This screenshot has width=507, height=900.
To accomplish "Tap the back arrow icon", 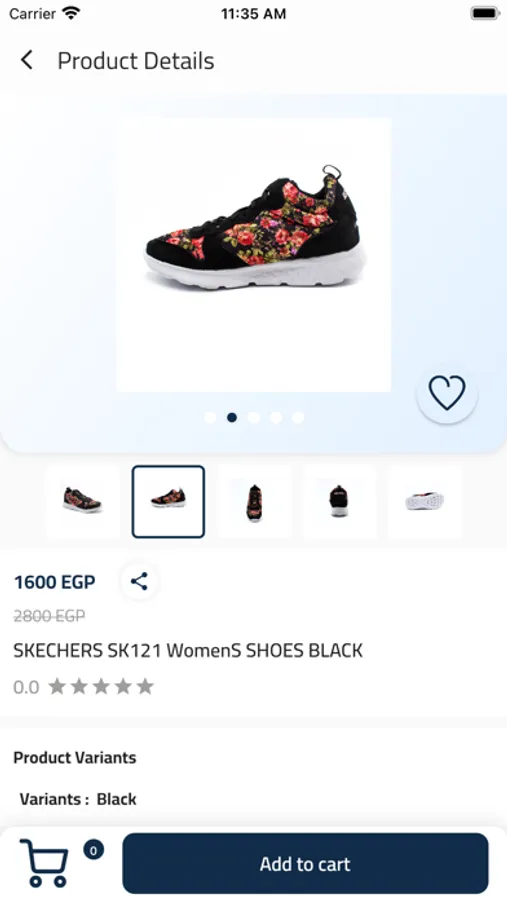I will tap(26, 60).
